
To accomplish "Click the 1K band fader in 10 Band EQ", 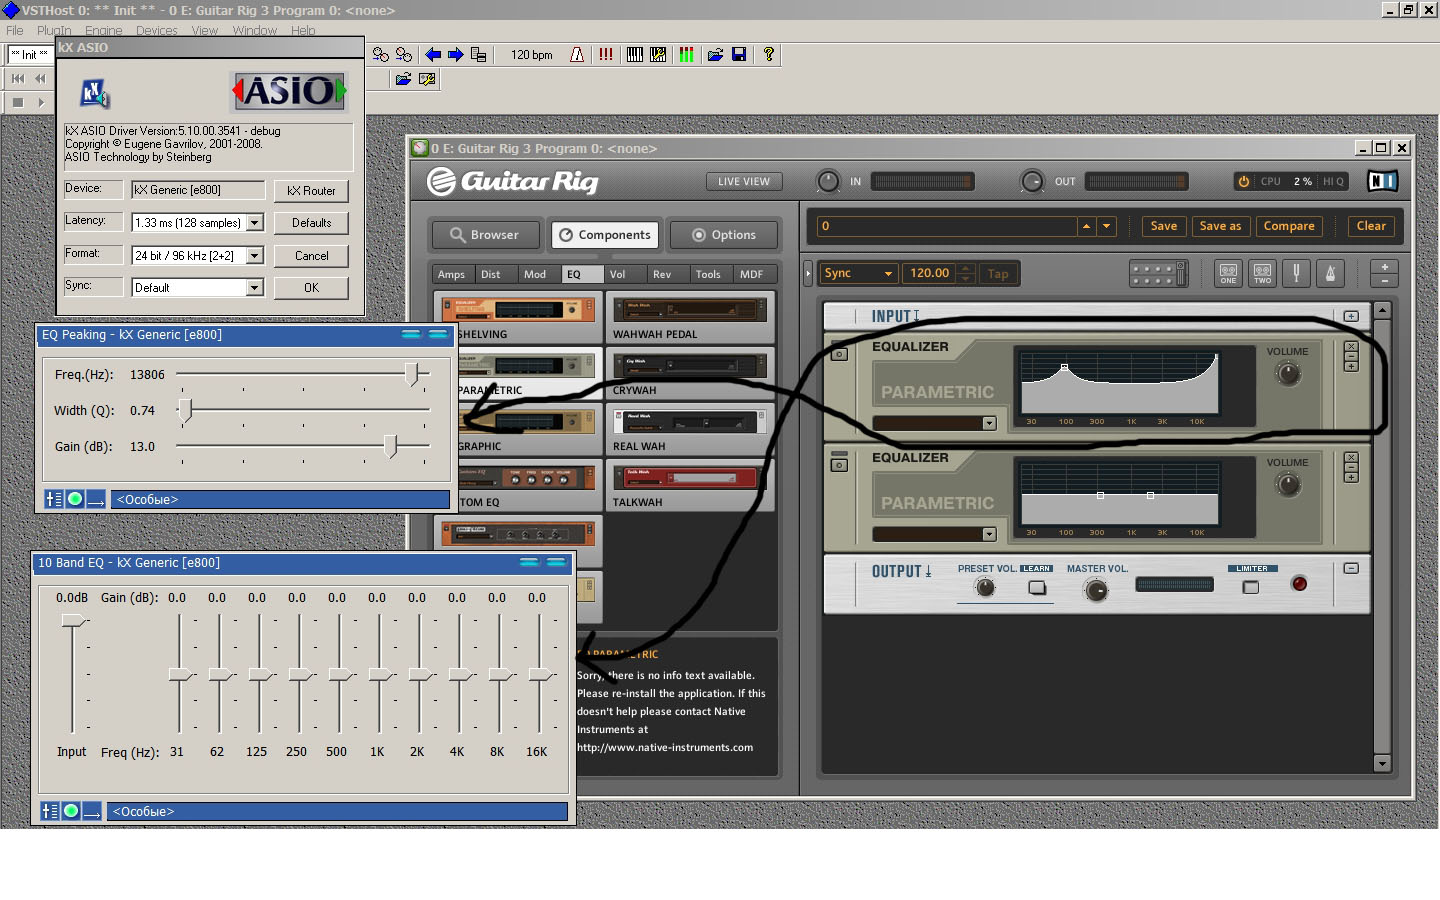I will click(380, 675).
